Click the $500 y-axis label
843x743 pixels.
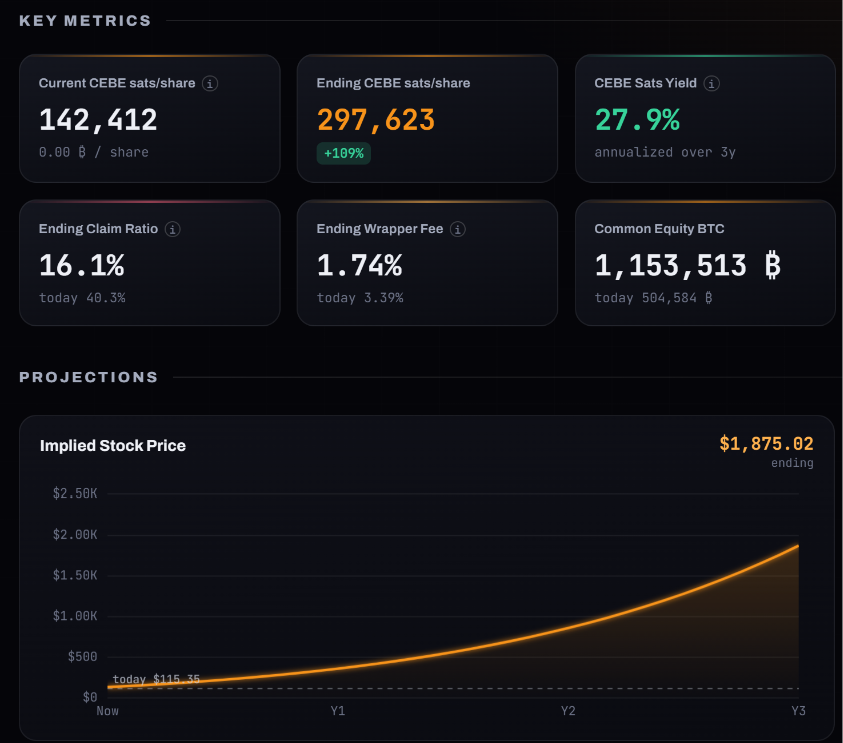82,656
